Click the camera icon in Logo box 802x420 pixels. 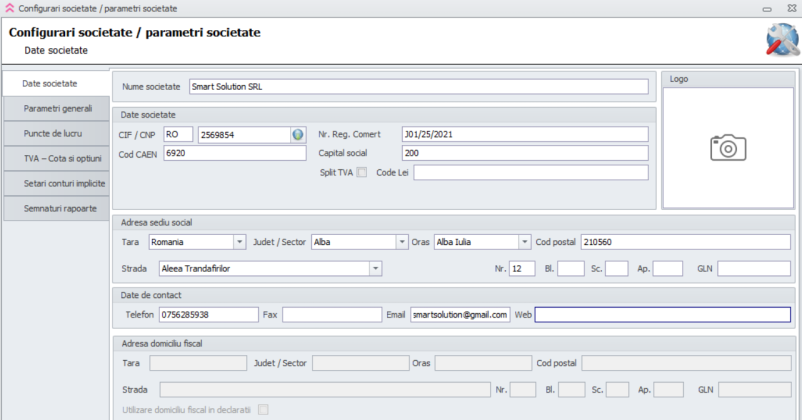(x=728, y=148)
